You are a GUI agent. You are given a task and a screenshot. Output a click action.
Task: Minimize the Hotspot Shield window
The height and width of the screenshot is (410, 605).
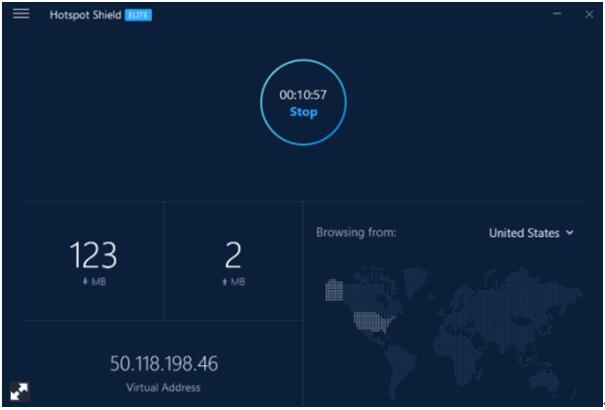point(557,14)
